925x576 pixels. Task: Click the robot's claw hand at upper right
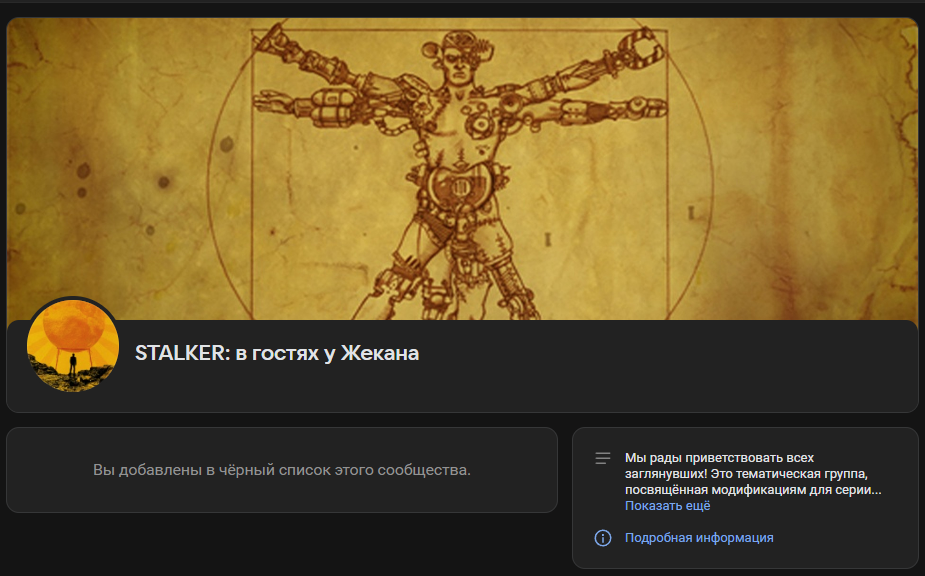(x=642, y=46)
